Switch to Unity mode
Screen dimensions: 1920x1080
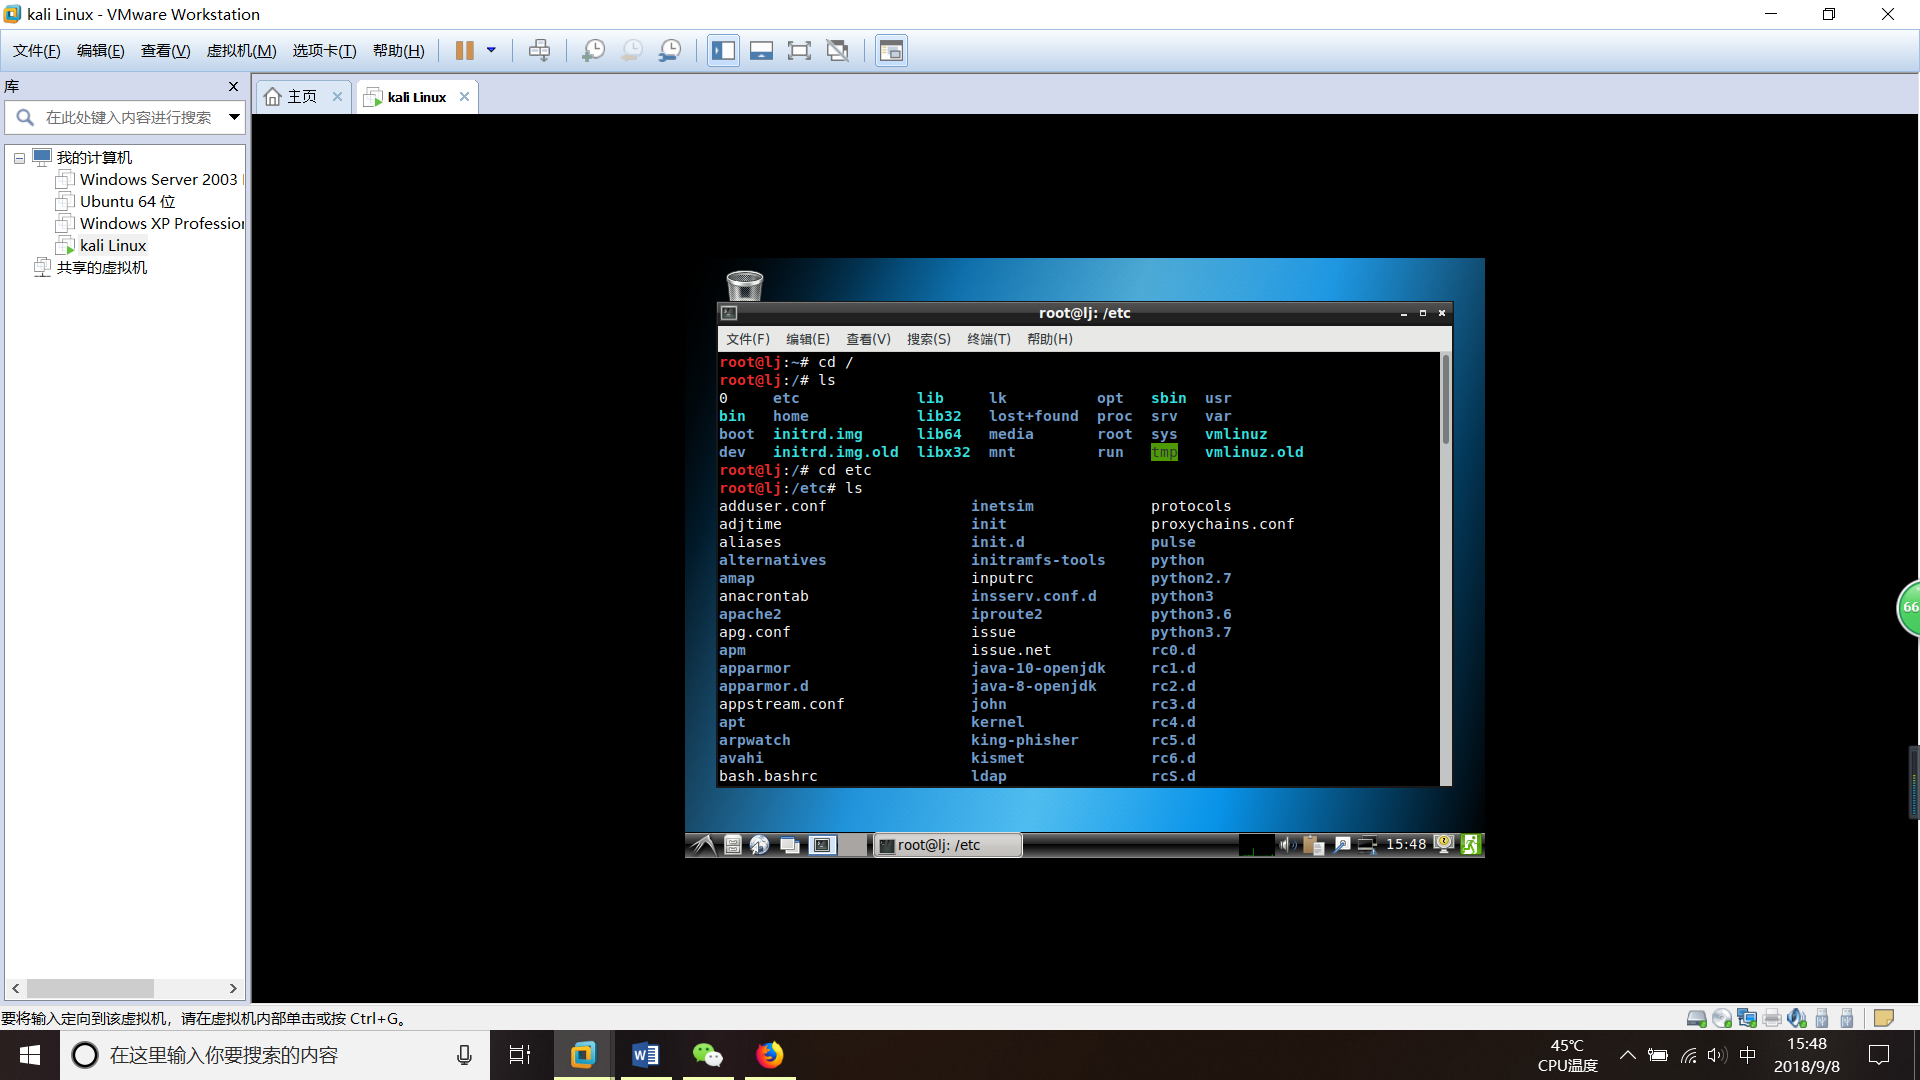coord(838,51)
